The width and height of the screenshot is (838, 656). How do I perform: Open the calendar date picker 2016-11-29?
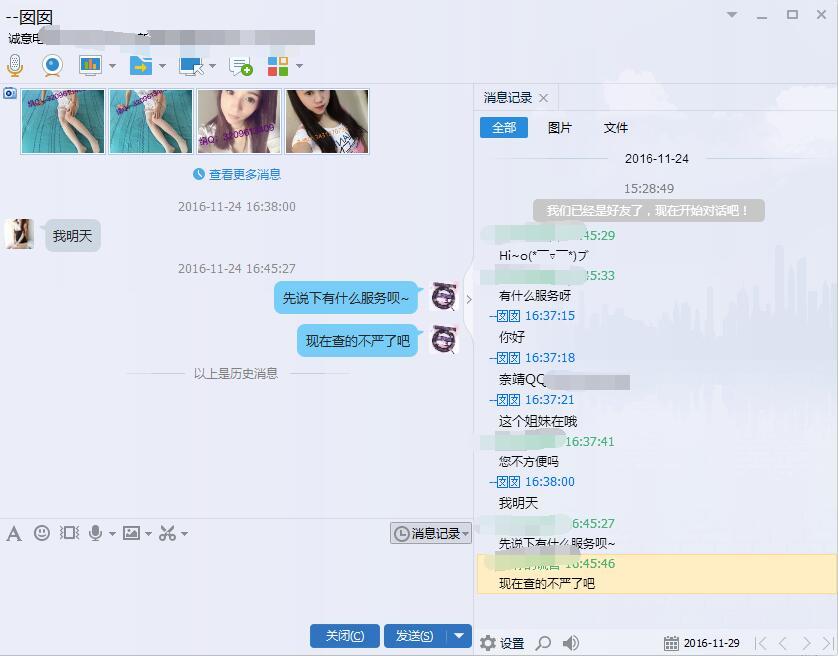pos(702,643)
